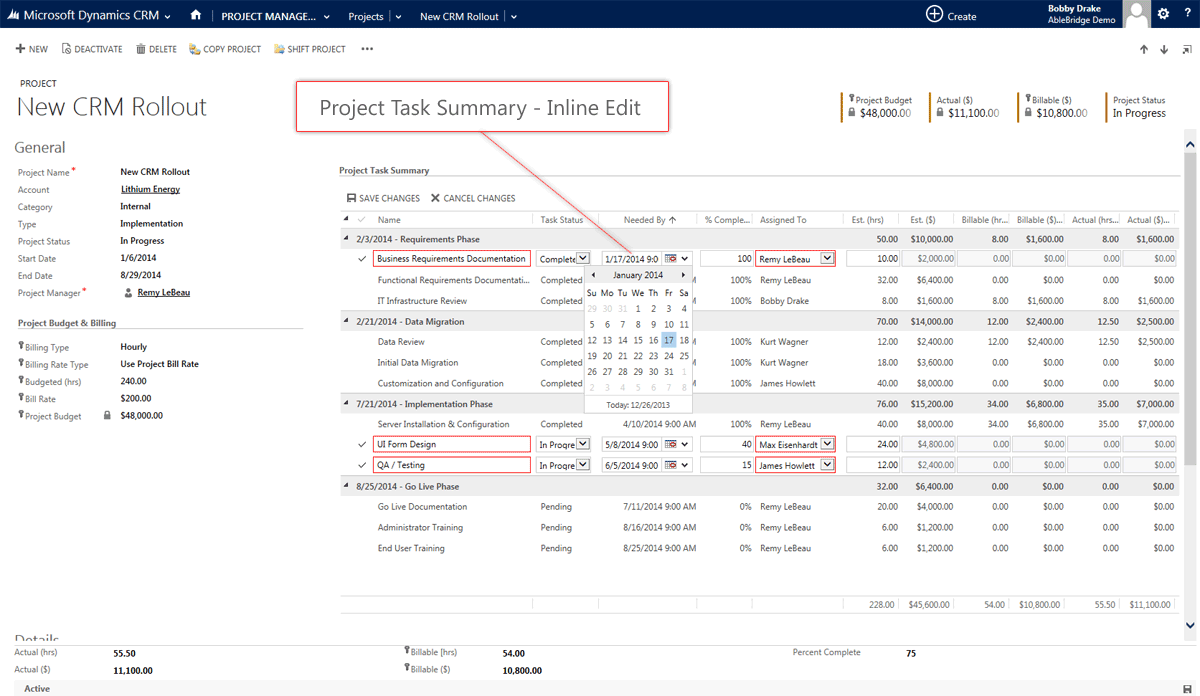The height and width of the screenshot is (696, 1200).
Task: Open calendar icon for QA / Testing date
Action: pos(672,465)
